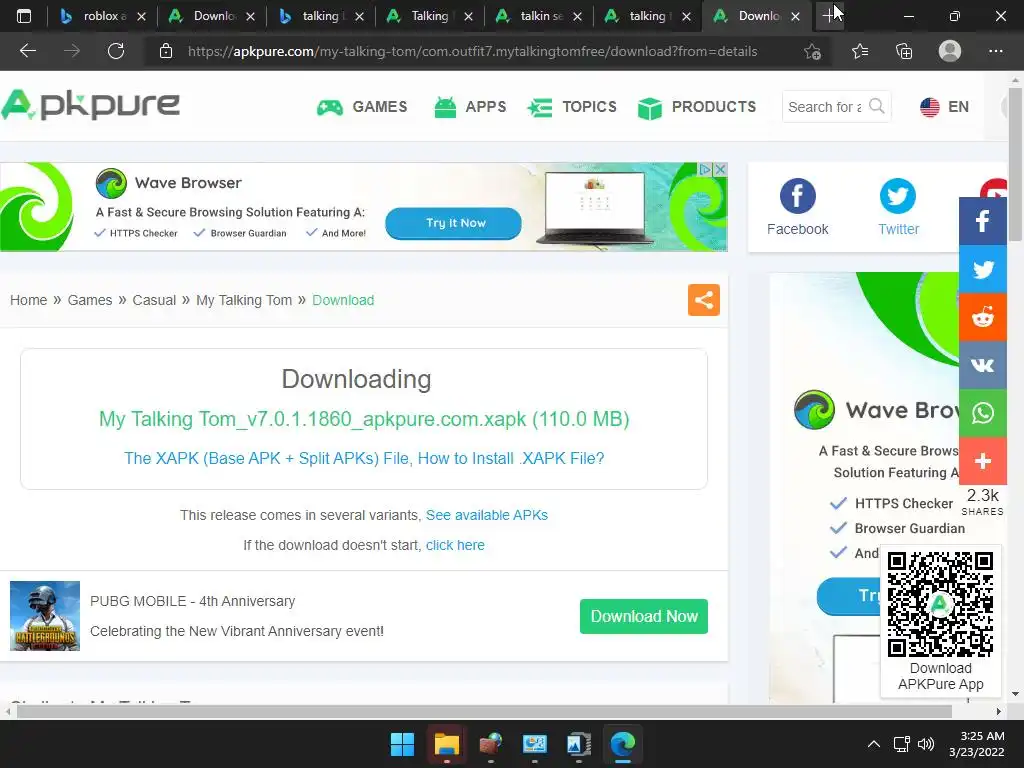Screen dimensions: 1024x768
Task: Close the Wave Browser banner ad with the X
Action: [x=720, y=169]
